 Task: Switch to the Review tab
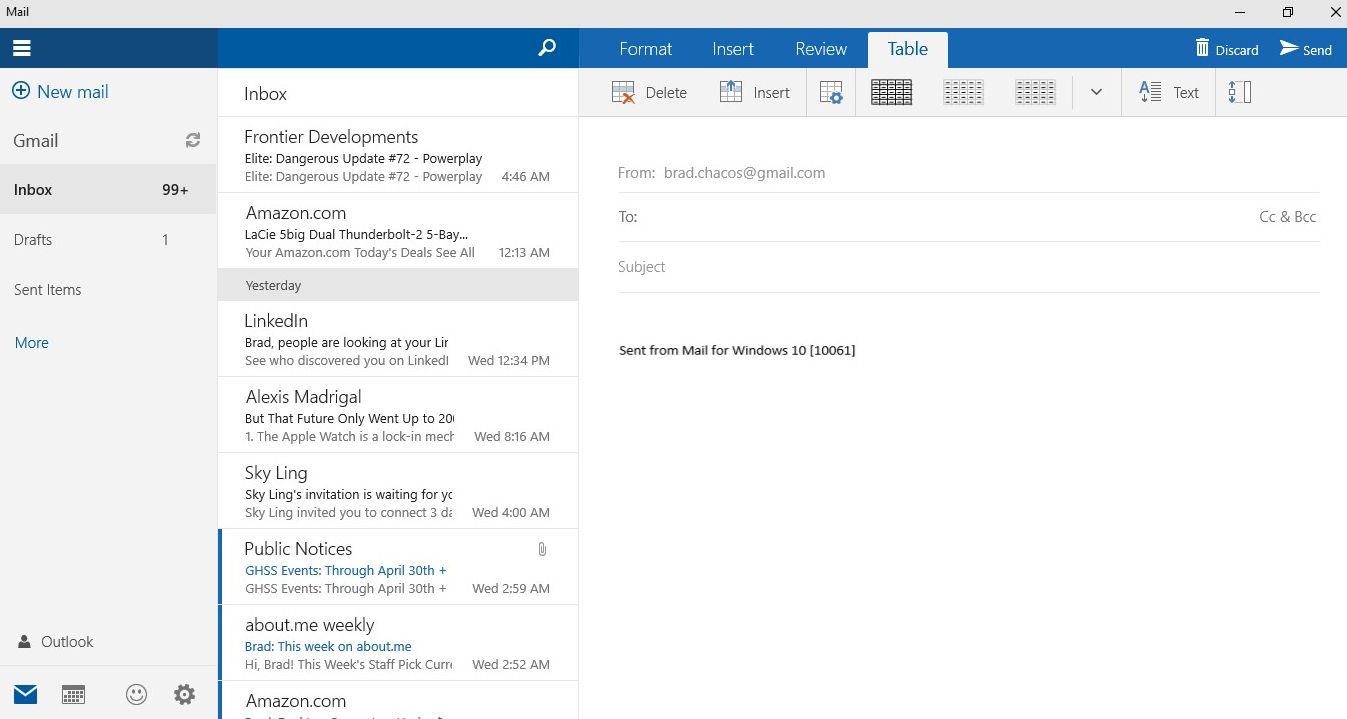pyautogui.click(x=821, y=49)
